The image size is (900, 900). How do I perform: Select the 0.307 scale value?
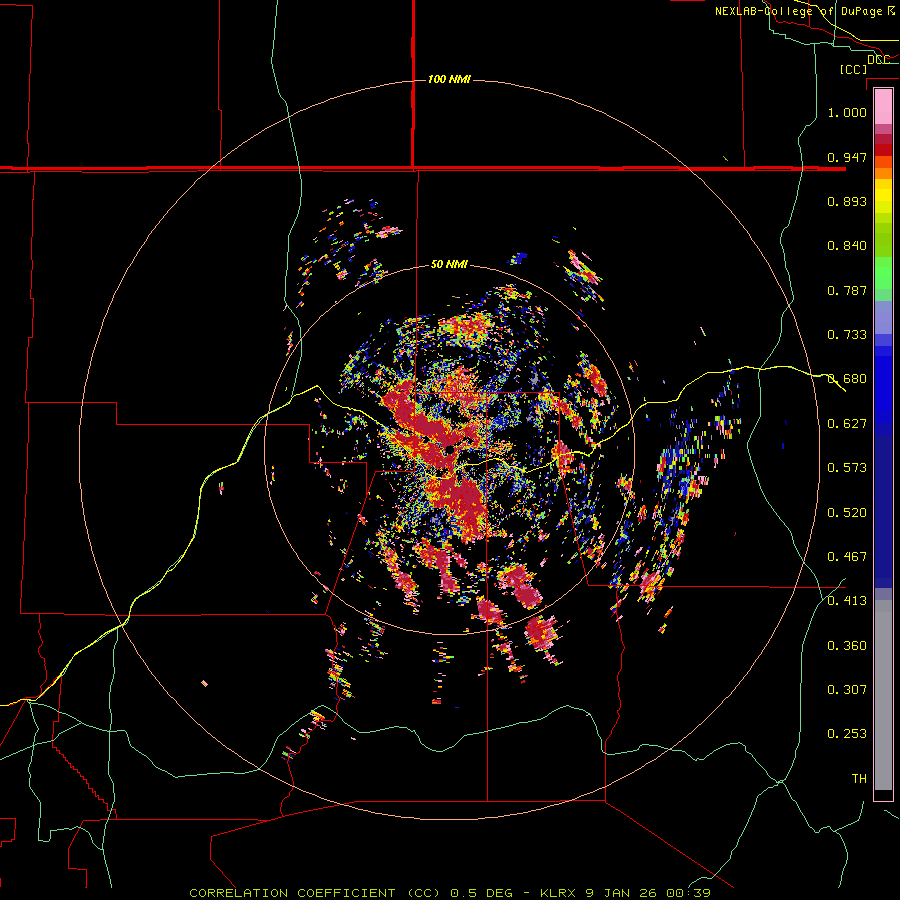[847, 690]
